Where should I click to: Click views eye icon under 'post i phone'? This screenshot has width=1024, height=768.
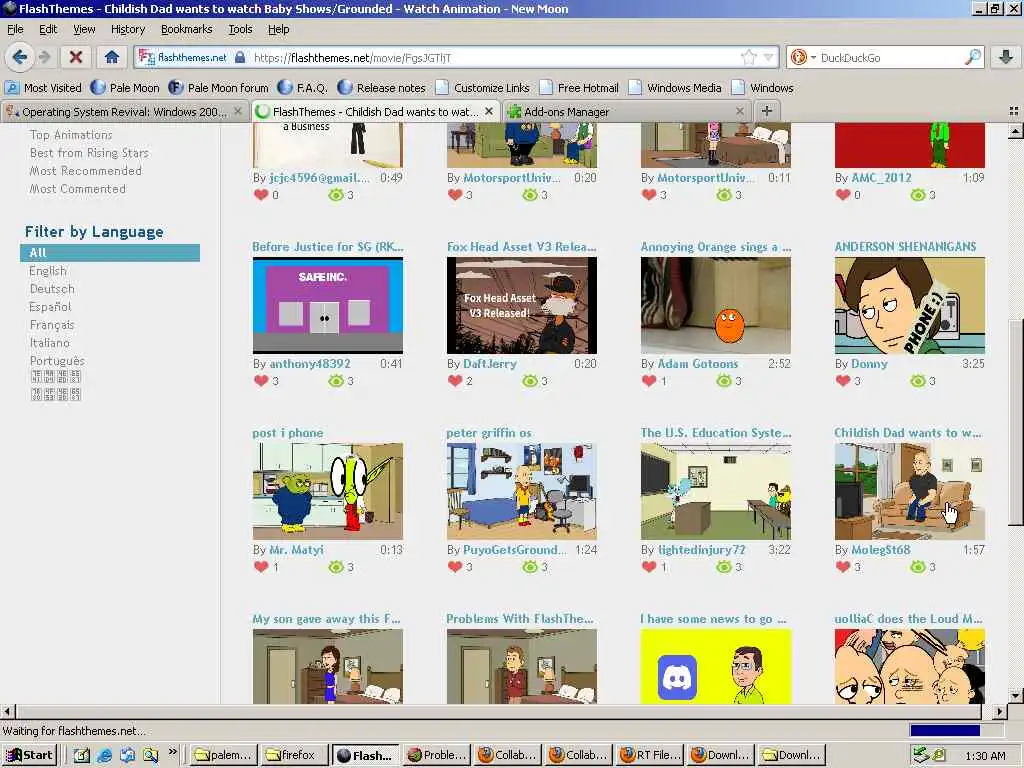click(x=336, y=567)
